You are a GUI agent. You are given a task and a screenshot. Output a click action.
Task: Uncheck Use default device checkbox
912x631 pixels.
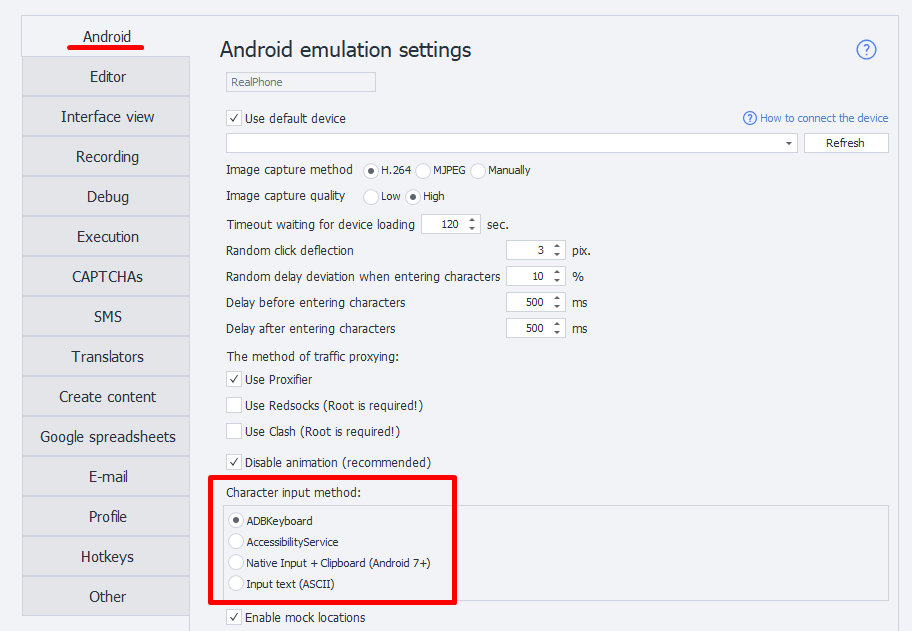pos(234,118)
